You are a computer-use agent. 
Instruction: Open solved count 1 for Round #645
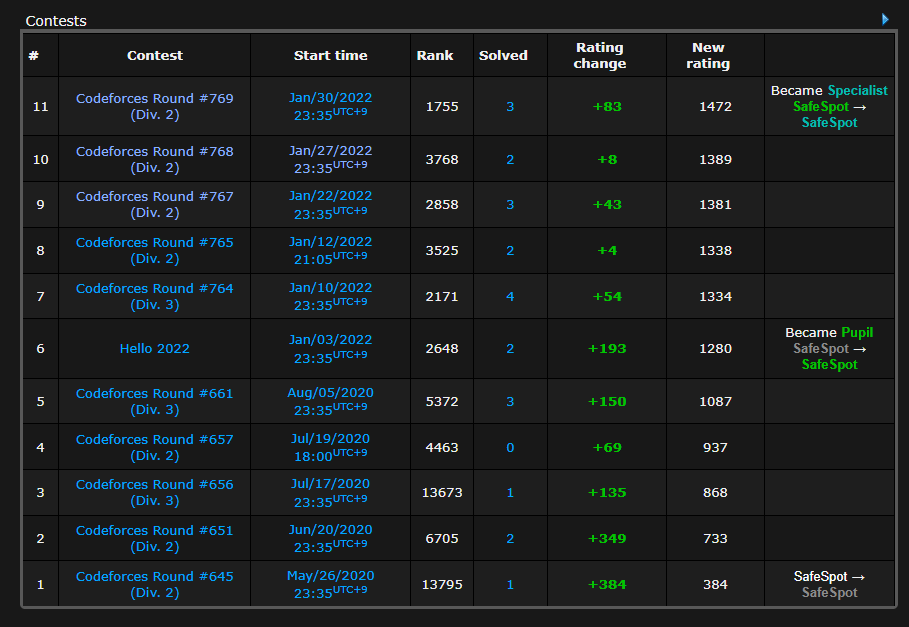coord(510,584)
